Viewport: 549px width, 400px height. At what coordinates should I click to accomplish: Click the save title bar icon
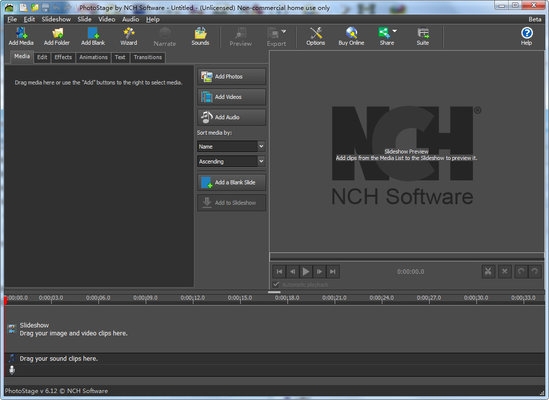coord(46,7)
